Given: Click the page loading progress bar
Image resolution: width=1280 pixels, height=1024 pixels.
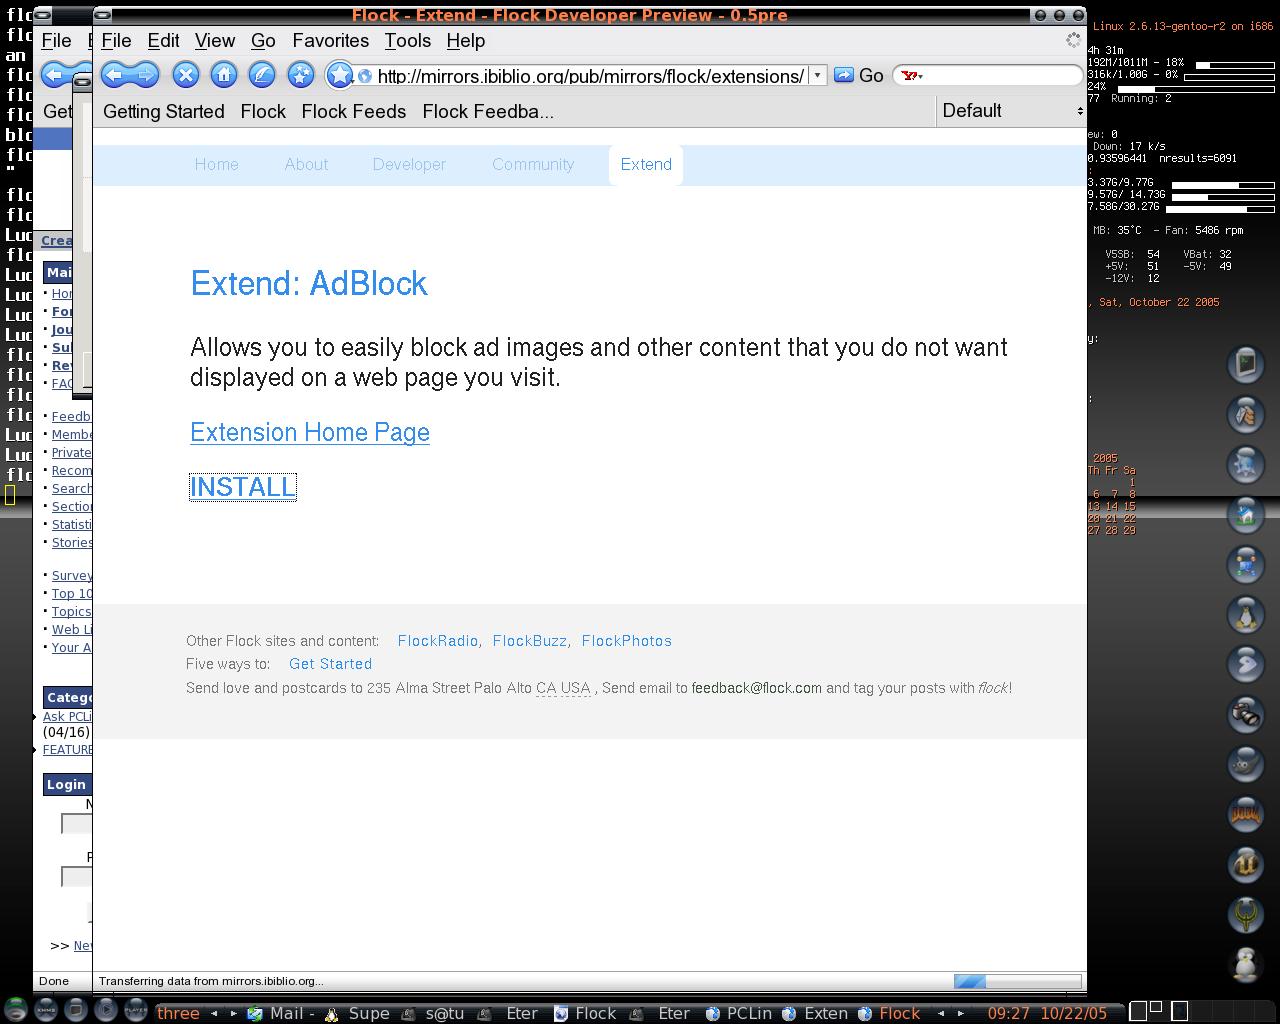Looking at the screenshot, I should click(1017, 981).
